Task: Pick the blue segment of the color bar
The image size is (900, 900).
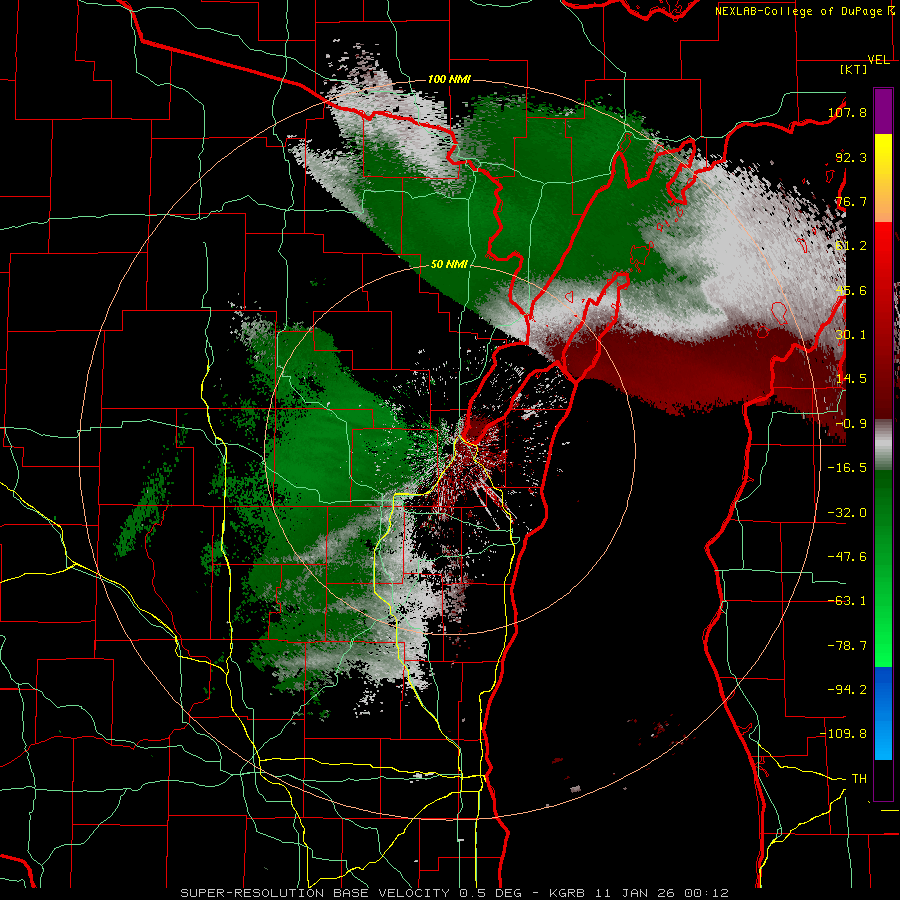Action: 883,713
